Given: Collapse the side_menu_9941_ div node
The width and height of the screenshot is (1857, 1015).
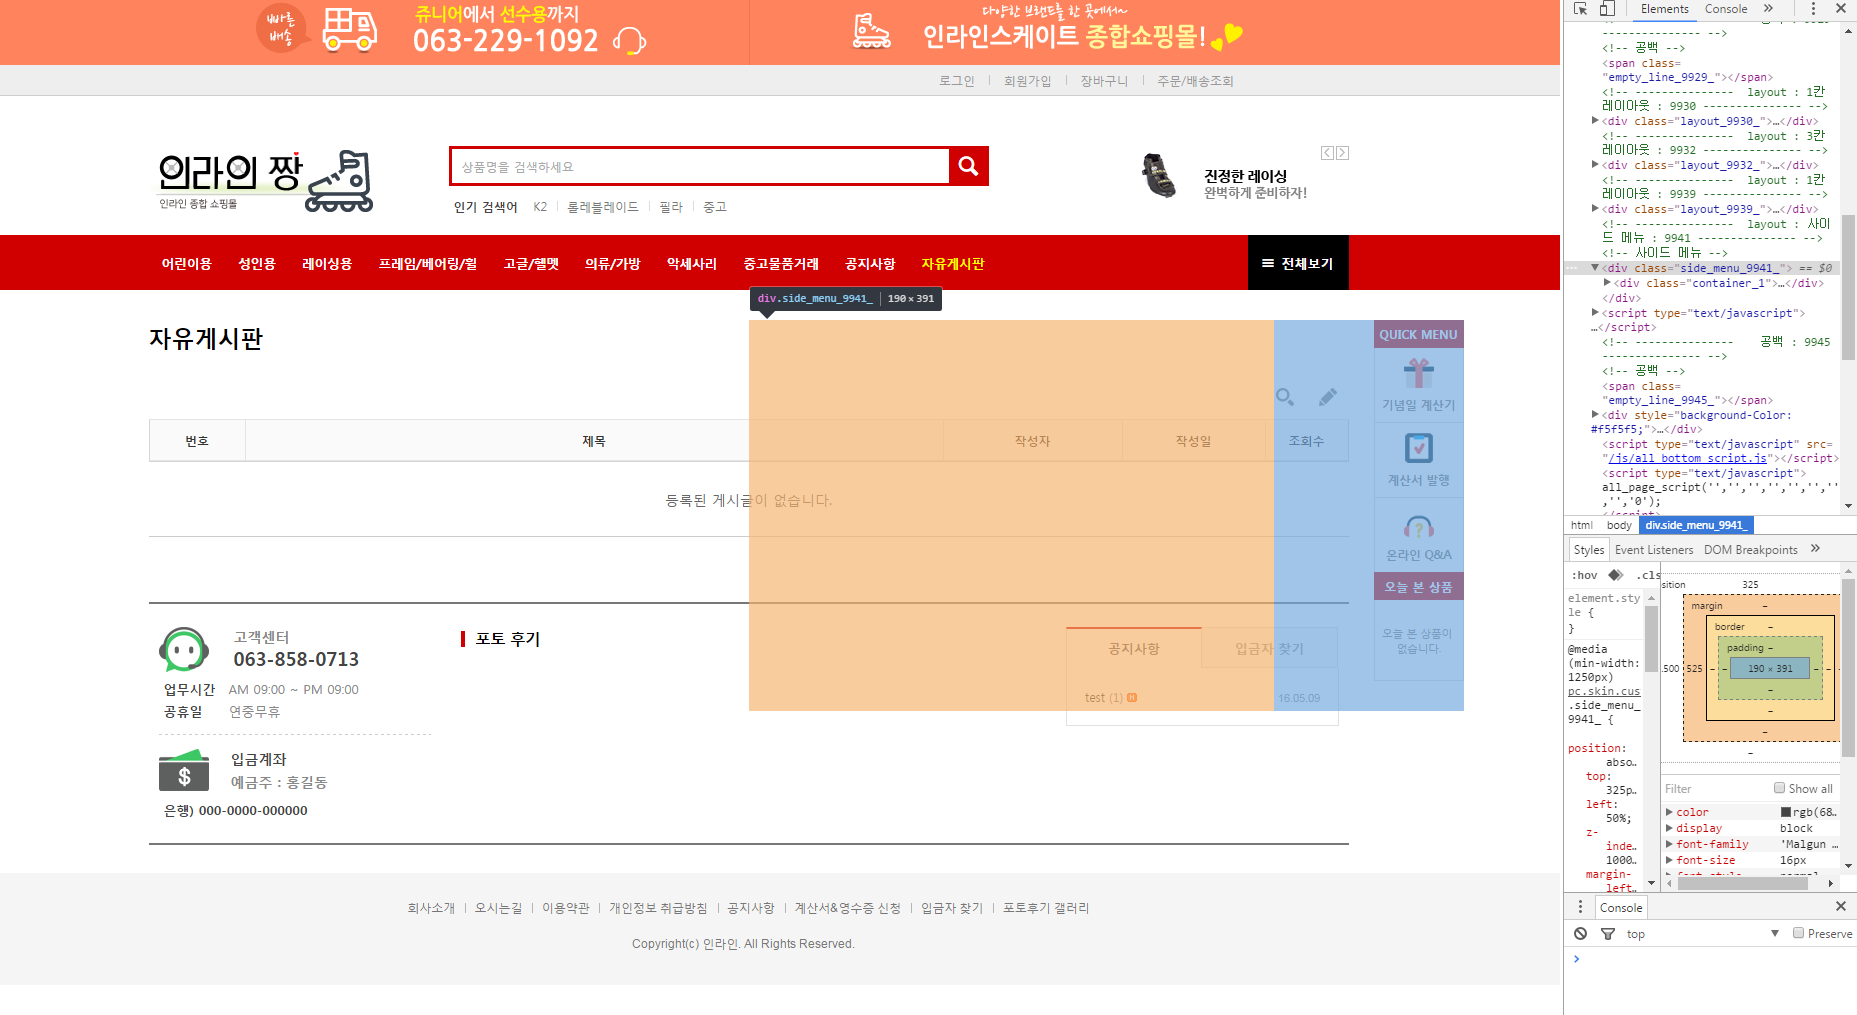Looking at the screenshot, I should pos(1595,267).
